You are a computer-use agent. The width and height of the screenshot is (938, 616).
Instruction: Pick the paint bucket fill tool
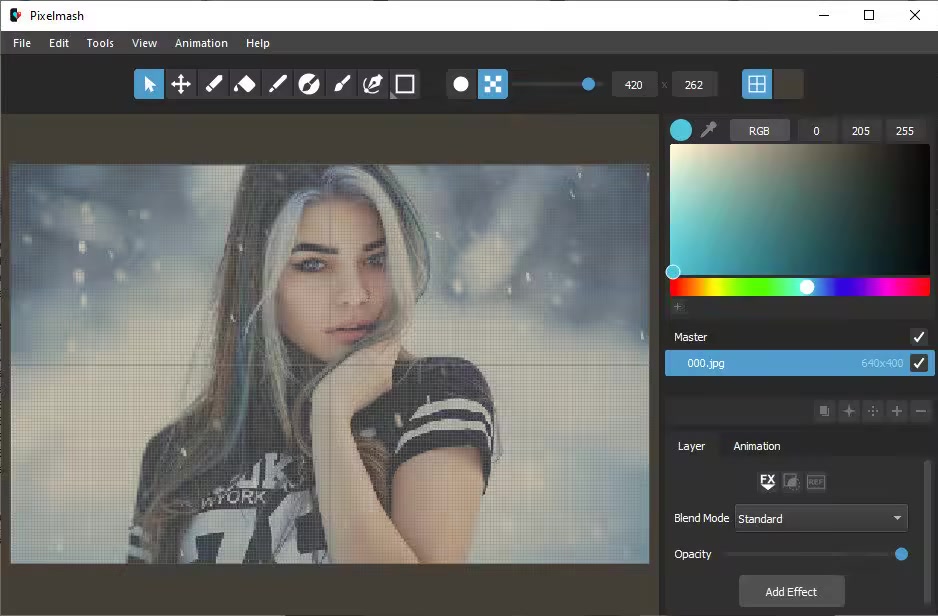[x=245, y=85]
